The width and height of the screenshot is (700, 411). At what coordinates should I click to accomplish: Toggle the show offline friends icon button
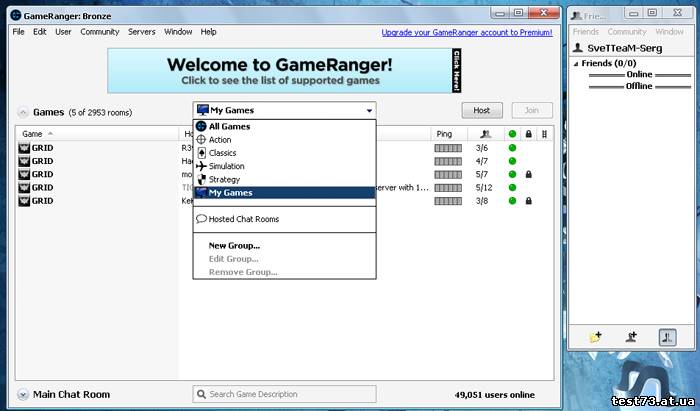tap(667, 337)
